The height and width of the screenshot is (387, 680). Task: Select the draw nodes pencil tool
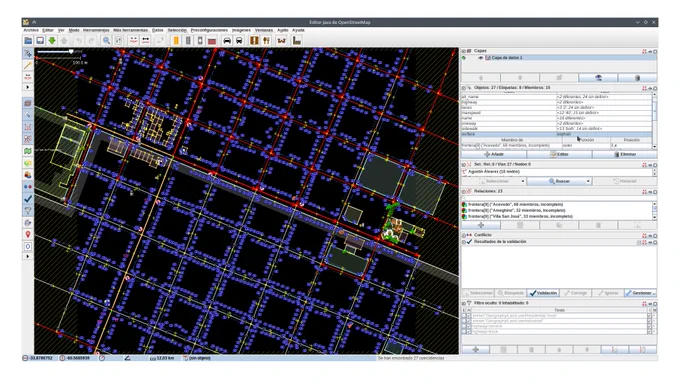click(x=28, y=65)
